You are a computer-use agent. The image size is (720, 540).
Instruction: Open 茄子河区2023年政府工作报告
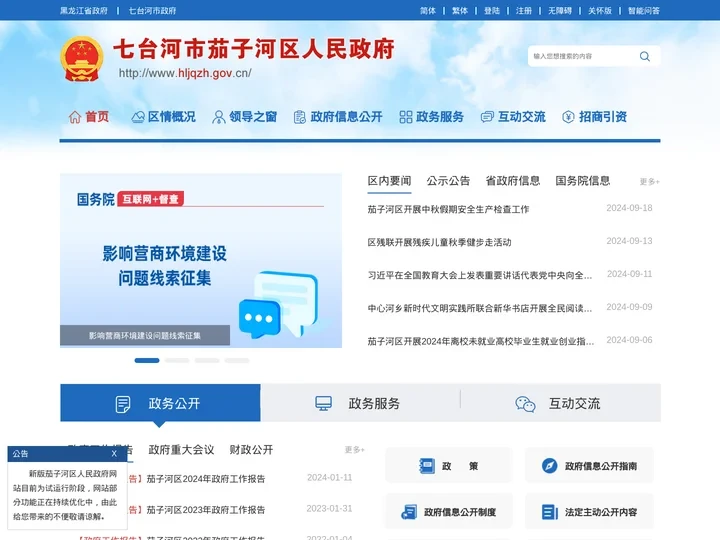click(x=206, y=510)
